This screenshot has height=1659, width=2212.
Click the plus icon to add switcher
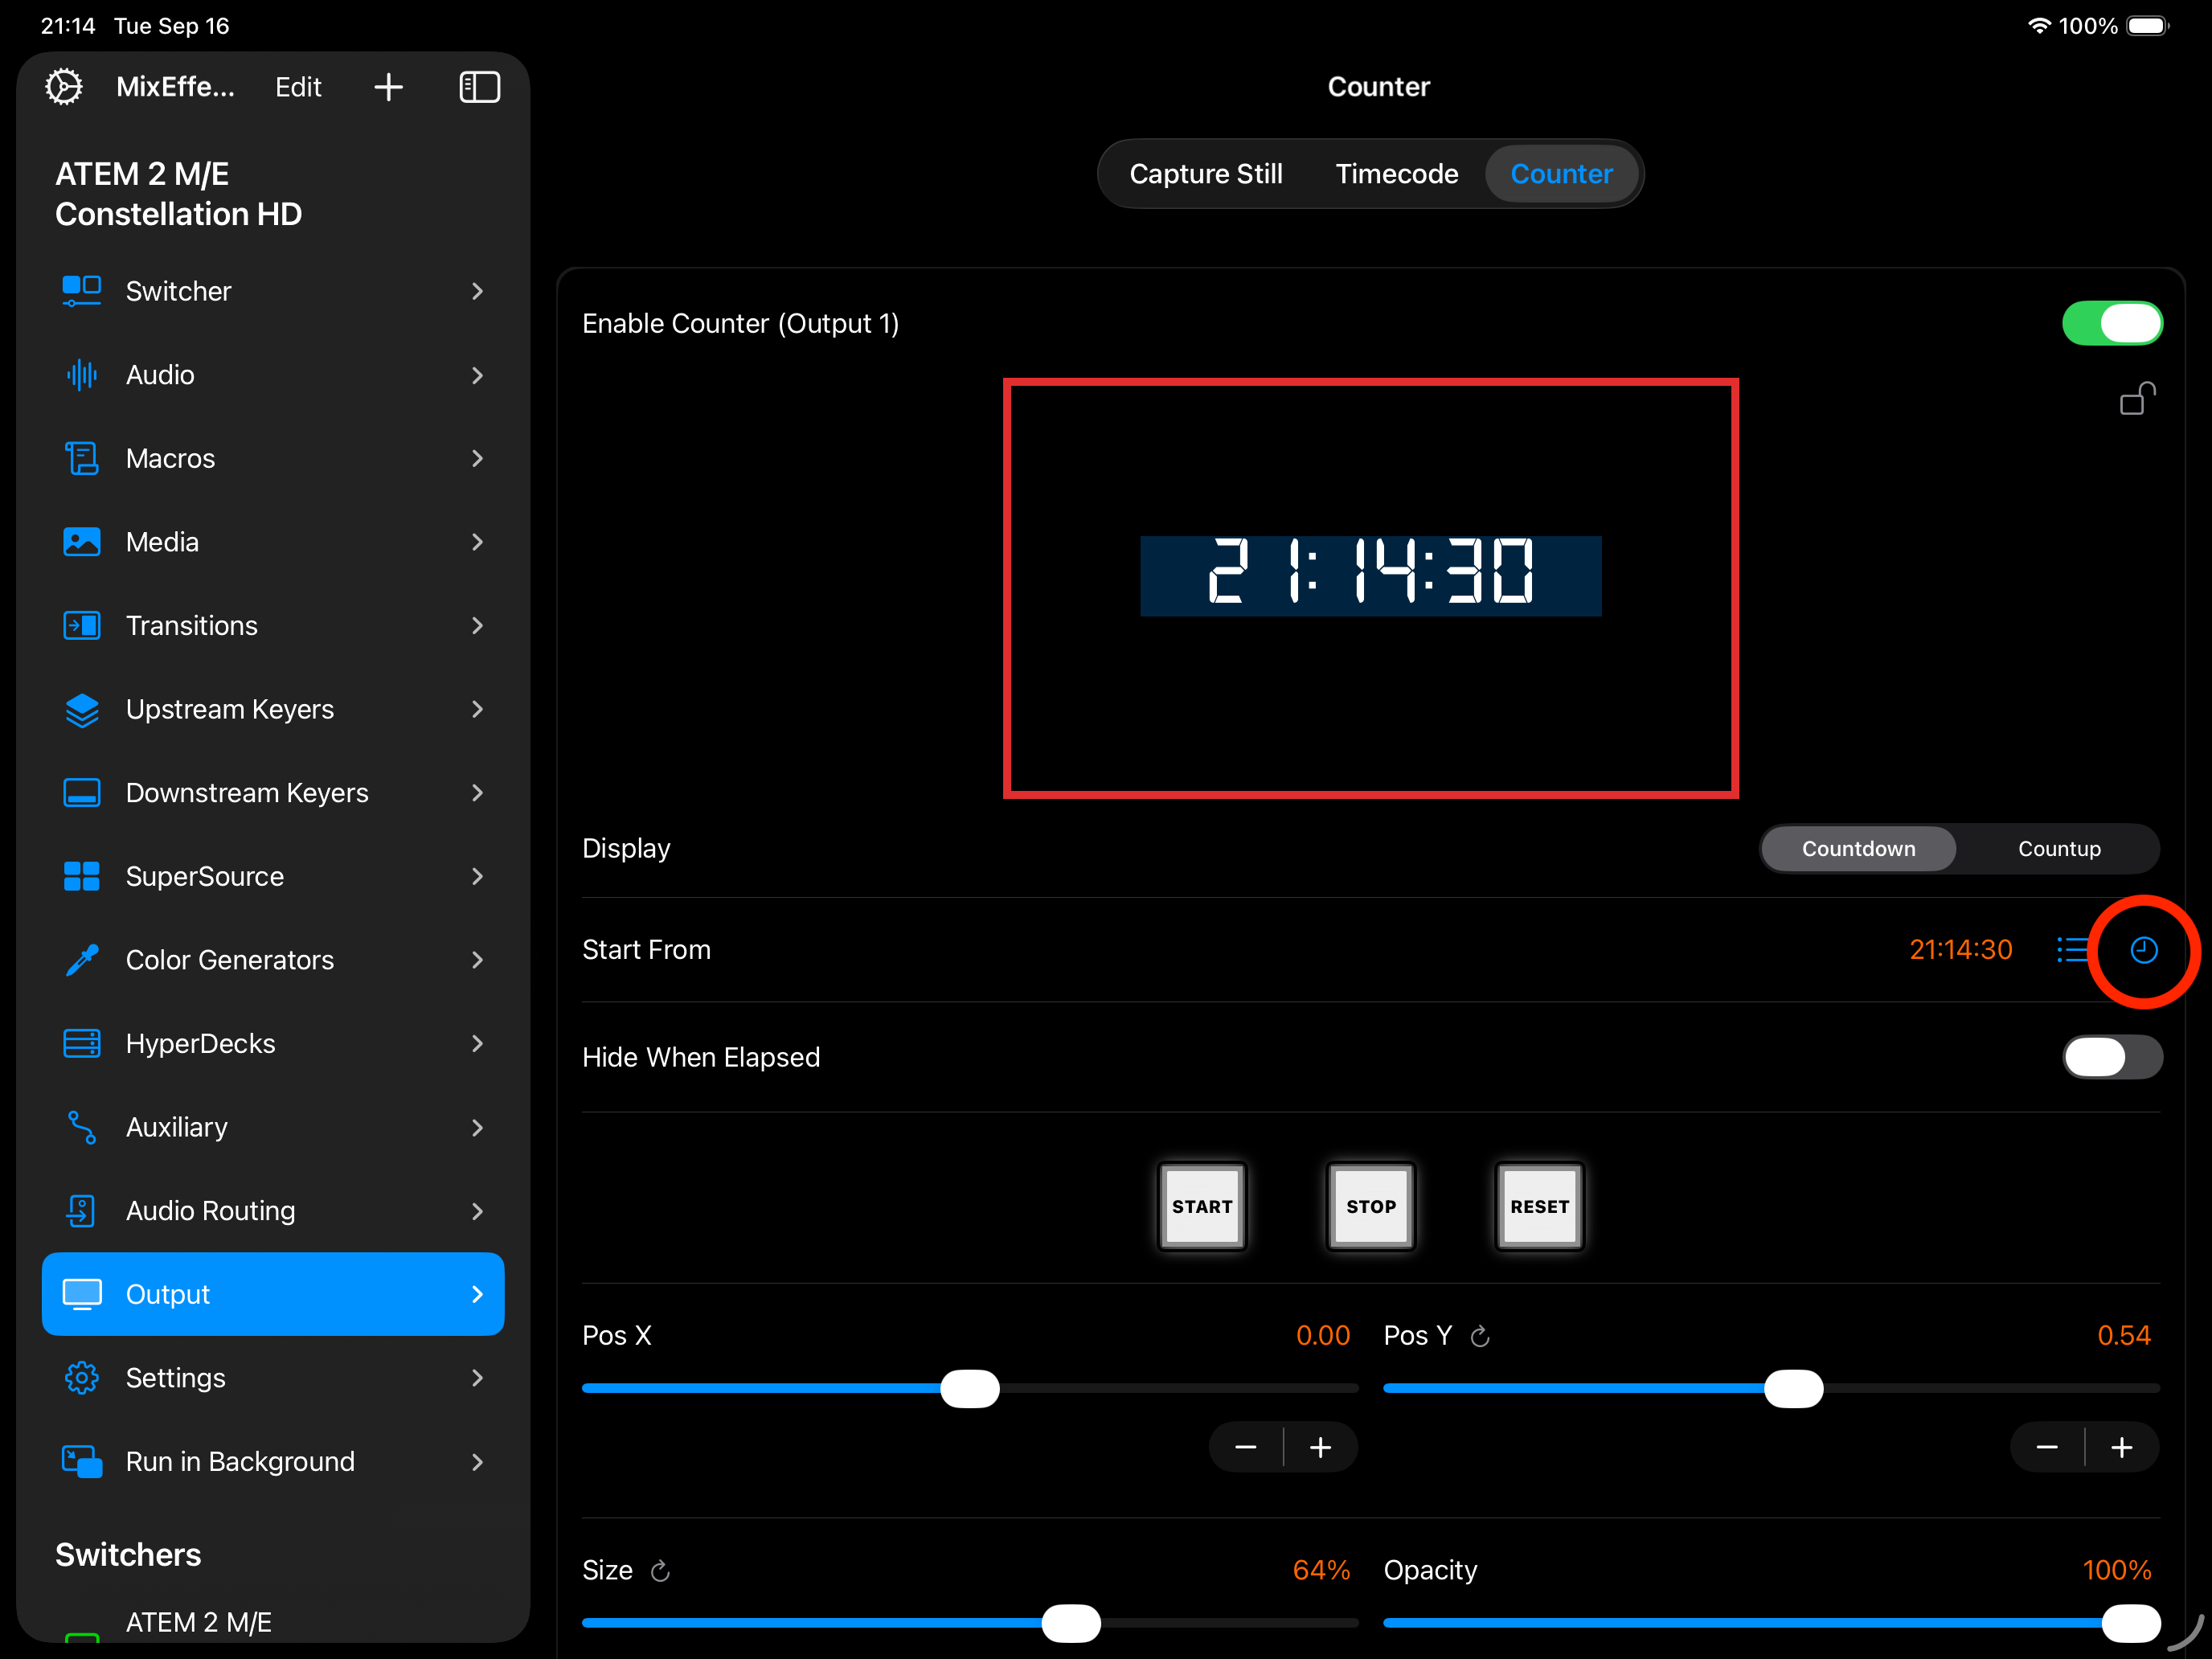pos(388,87)
